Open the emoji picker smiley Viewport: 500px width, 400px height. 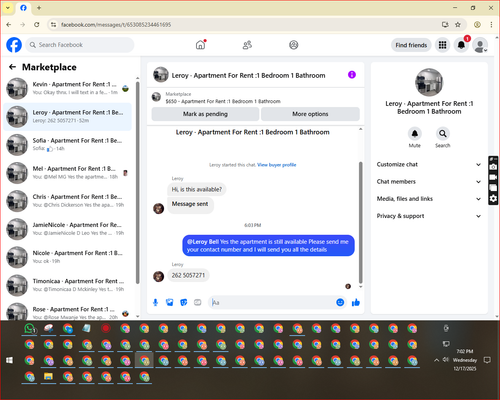pos(340,302)
